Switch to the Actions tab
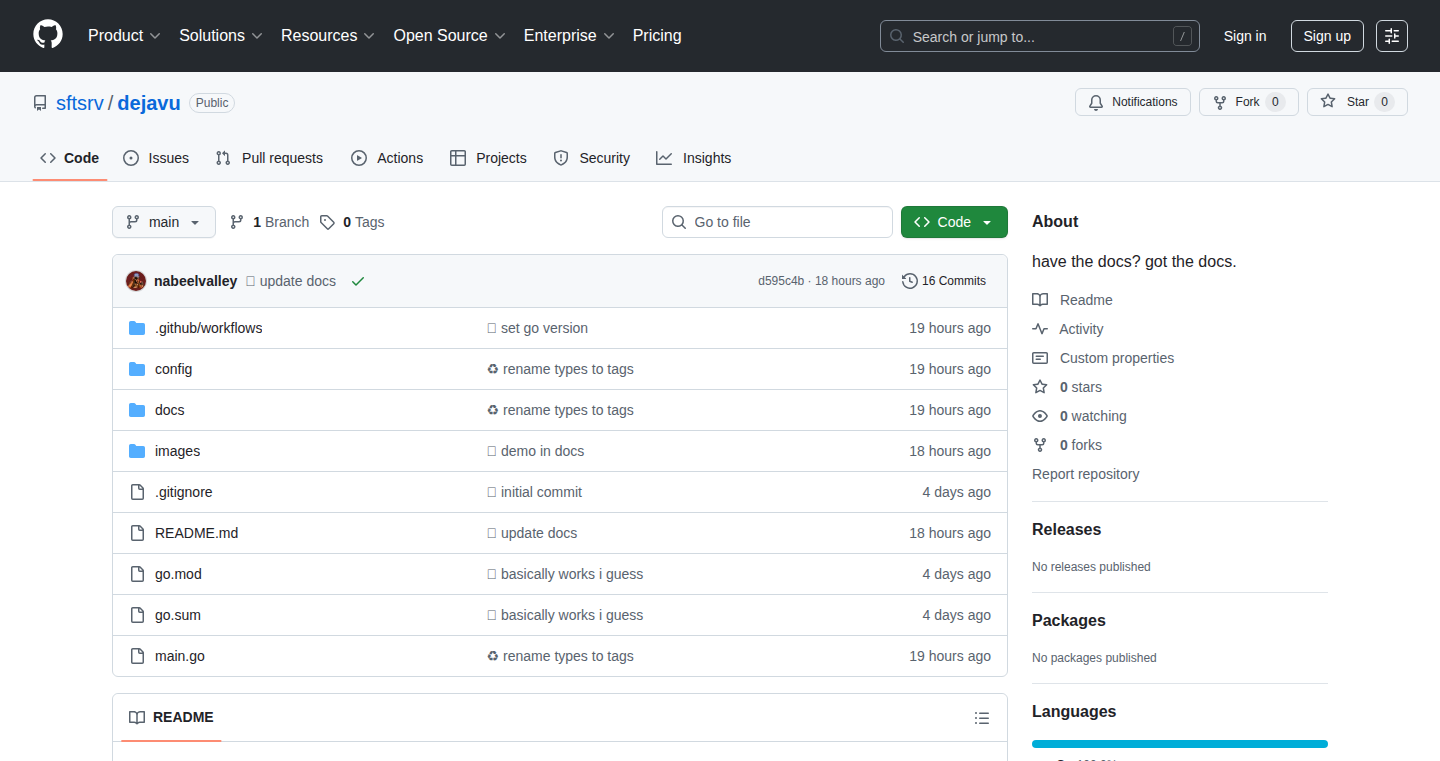The height and width of the screenshot is (761, 1440). tap(387, 158)
